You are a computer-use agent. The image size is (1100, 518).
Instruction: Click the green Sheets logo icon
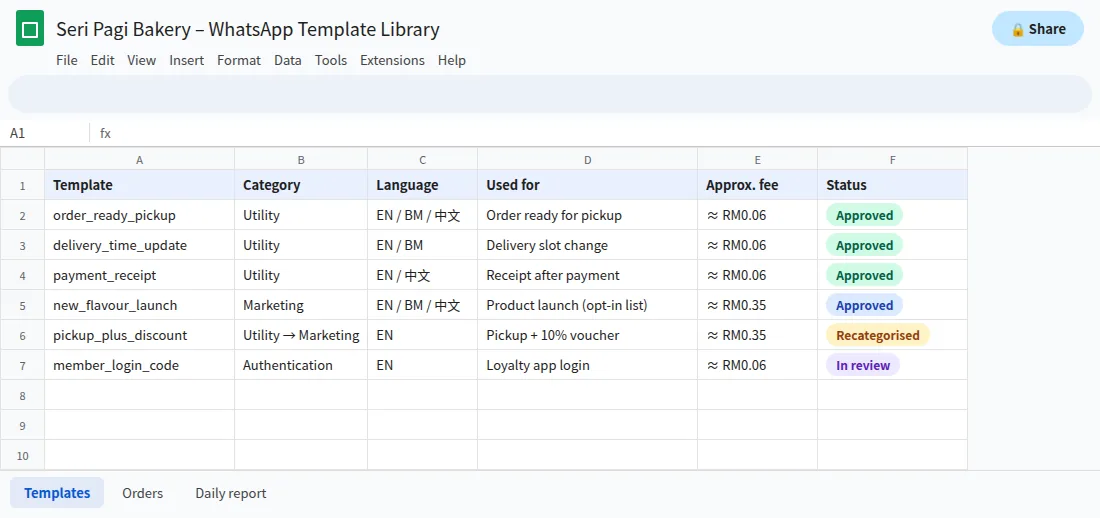(30, 29)
